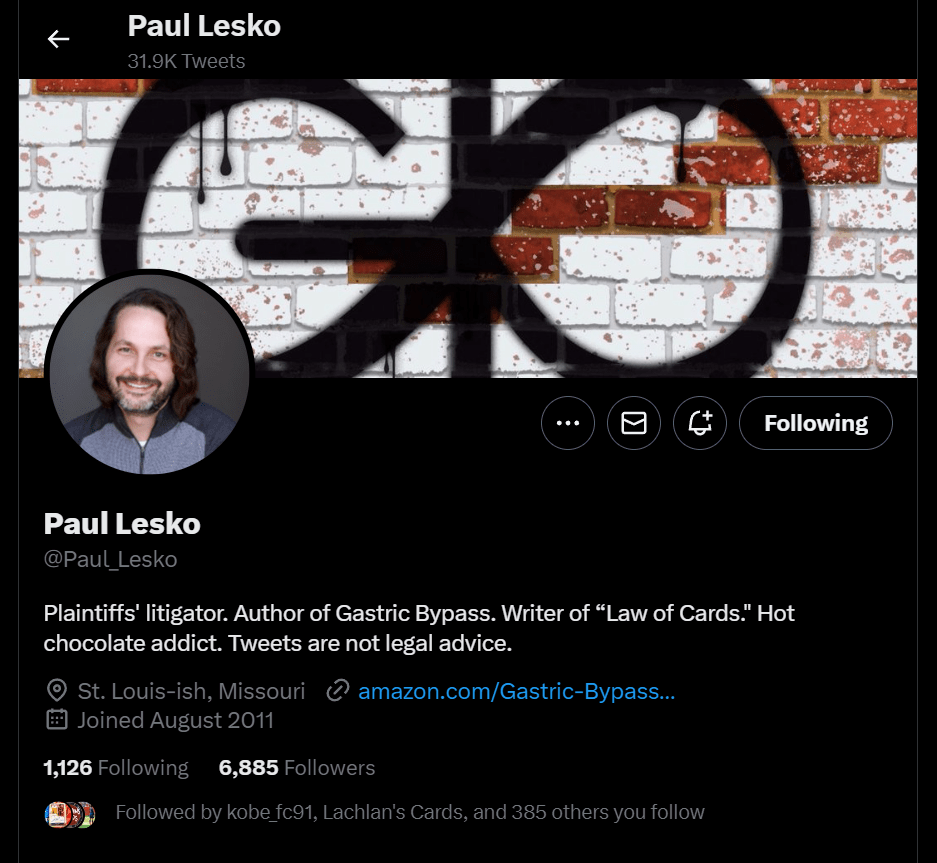This screenshot has height=863, width=937.
Task: Click the Paul Lesko title in top header
Action: 204,26
